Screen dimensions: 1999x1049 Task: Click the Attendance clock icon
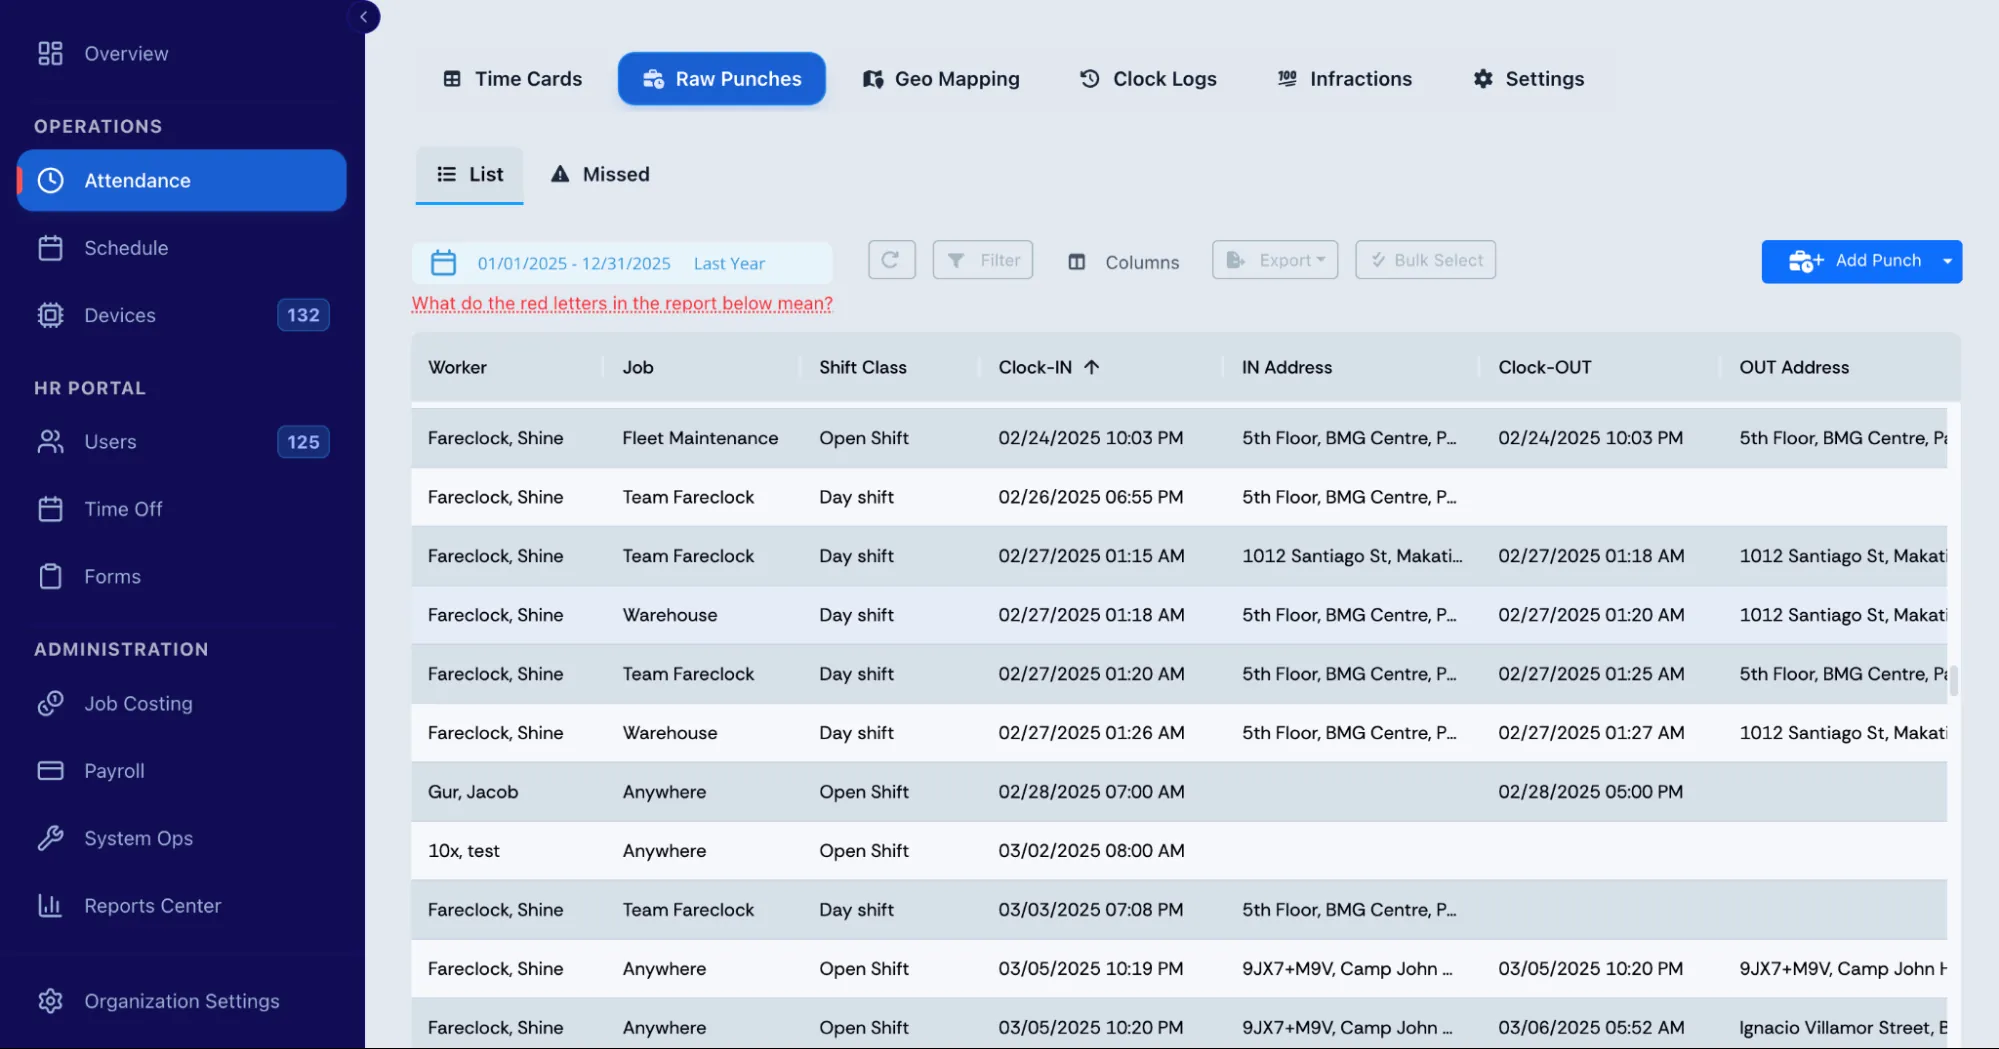point(51,180)
